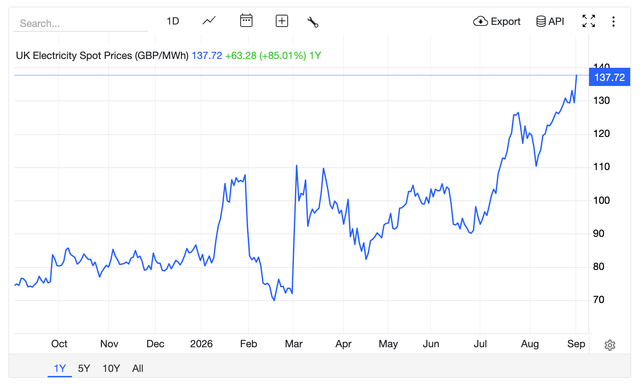Open the 1D interval dropdown
Screen dimensions: 640x388
[x=173, y=21]
